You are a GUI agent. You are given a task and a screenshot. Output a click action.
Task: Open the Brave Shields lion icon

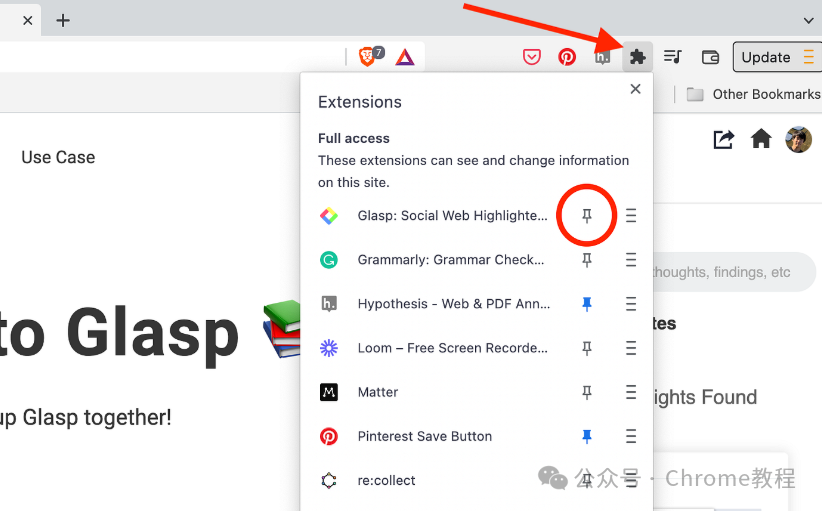367,57
